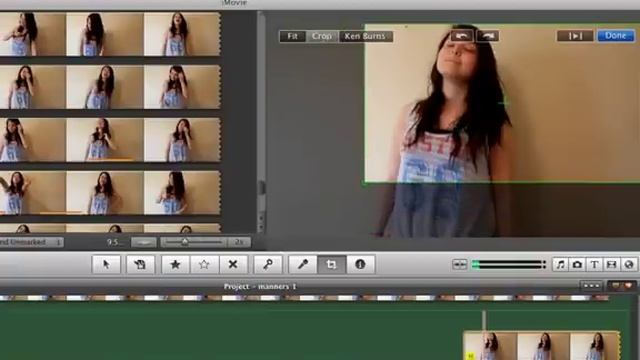
Task: Click the green crop rectangle edge in viewer
Action: click(x=502, y=182)
